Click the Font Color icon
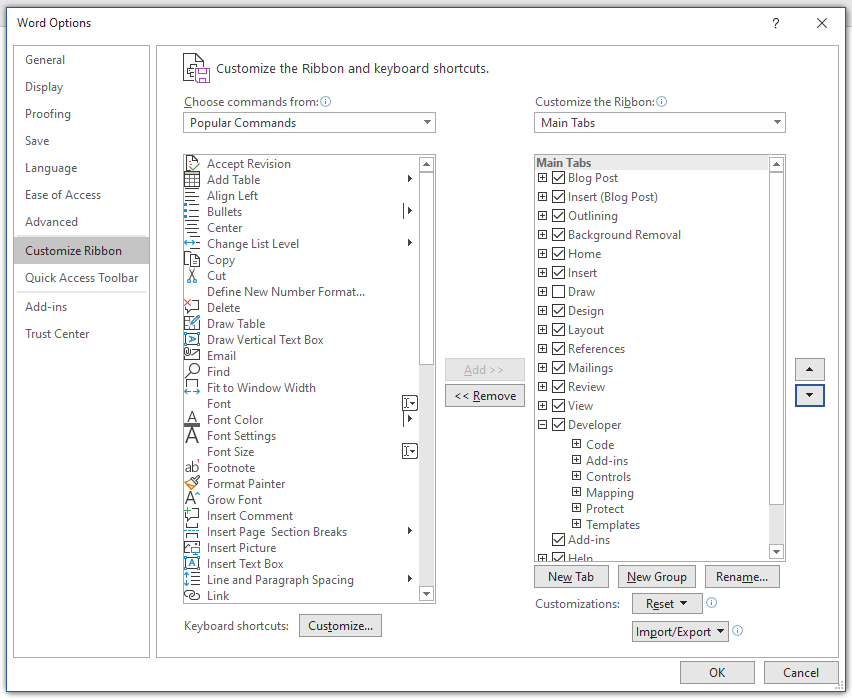Screen dimensions: 852x698 point(192,419)
